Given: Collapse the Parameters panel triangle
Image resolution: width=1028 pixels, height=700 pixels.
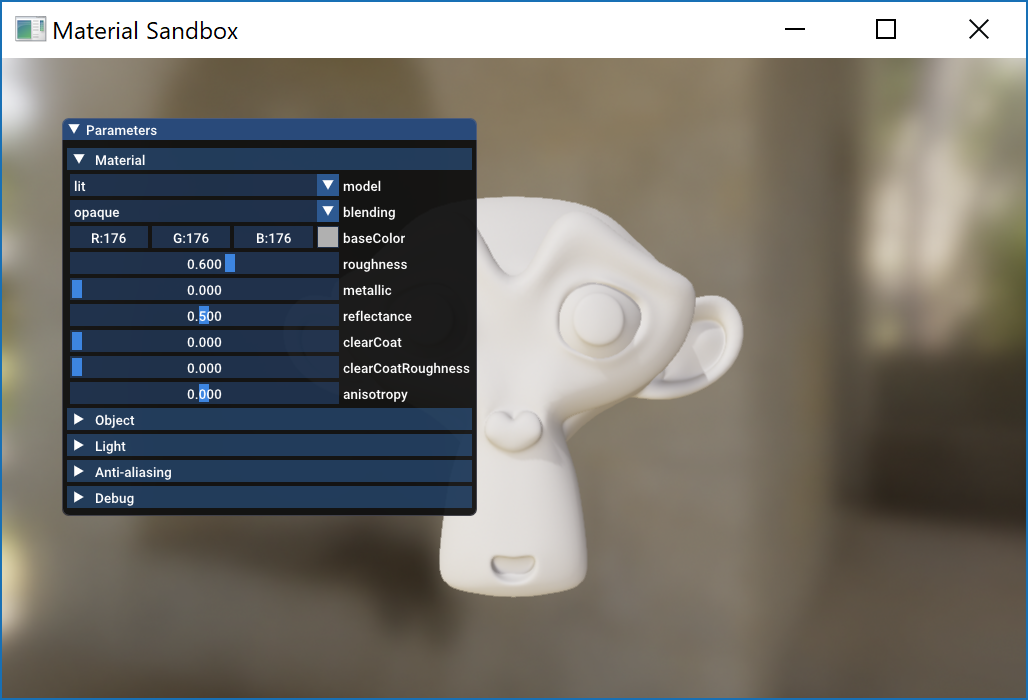Looking at the screenshot, I should 74,130.
